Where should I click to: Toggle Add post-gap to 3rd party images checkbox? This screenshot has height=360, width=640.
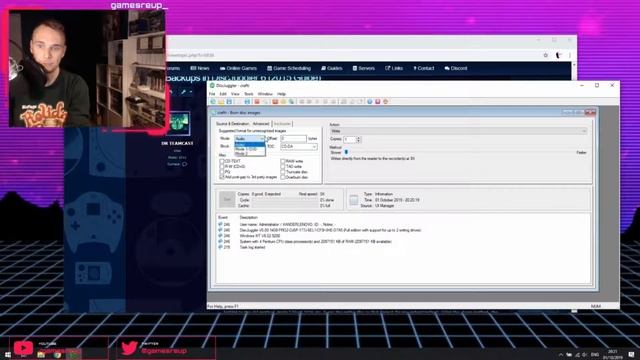coord(222,177)
